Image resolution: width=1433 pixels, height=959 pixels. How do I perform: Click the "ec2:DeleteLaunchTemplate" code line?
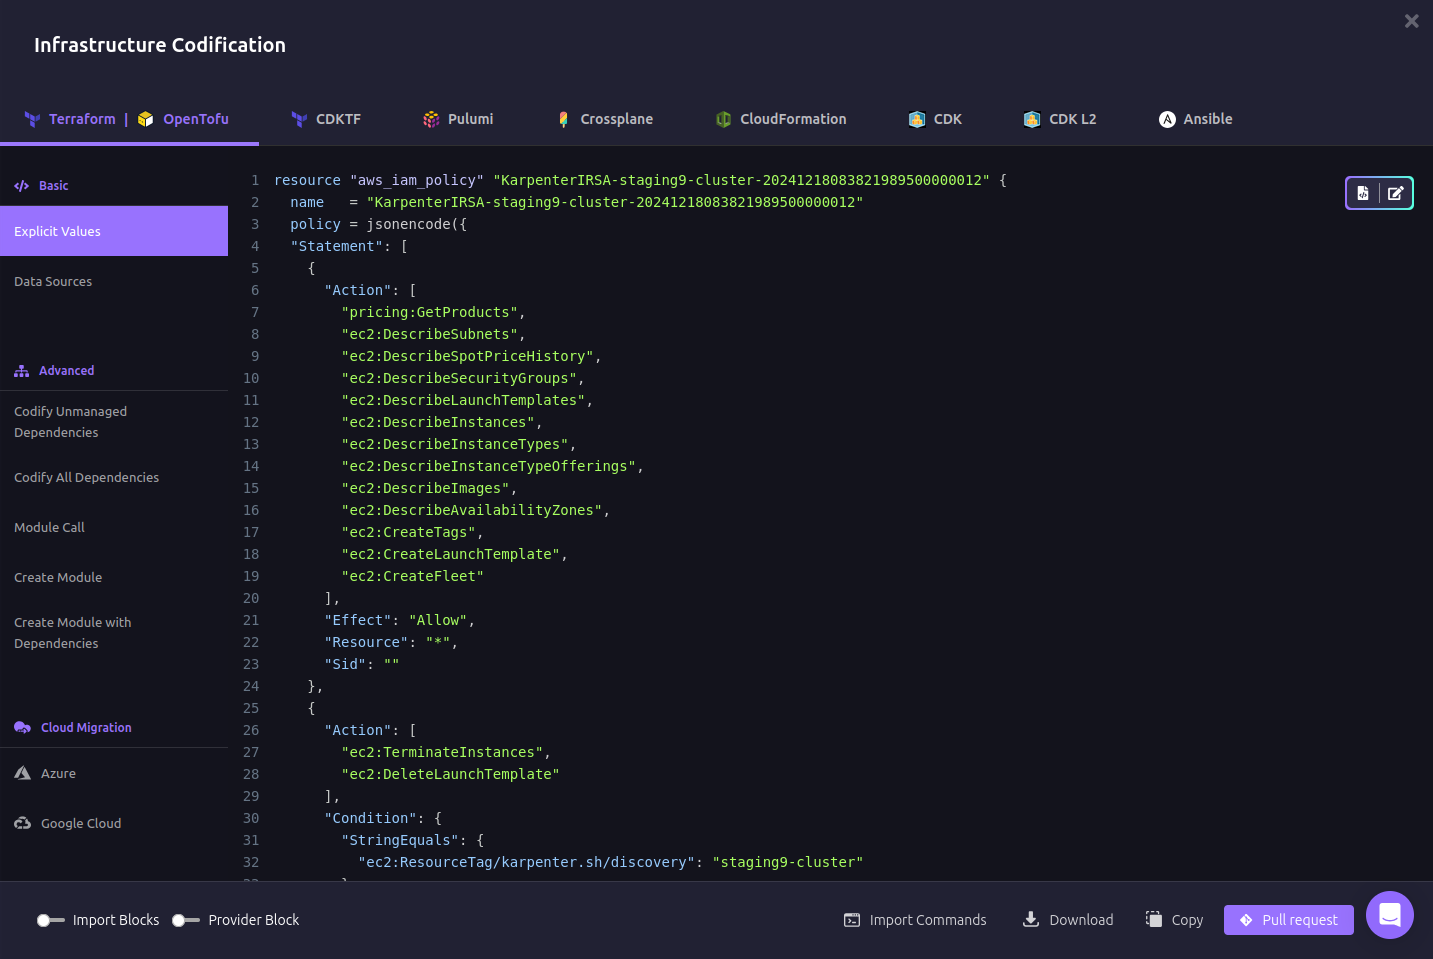(x=450, y=774)
